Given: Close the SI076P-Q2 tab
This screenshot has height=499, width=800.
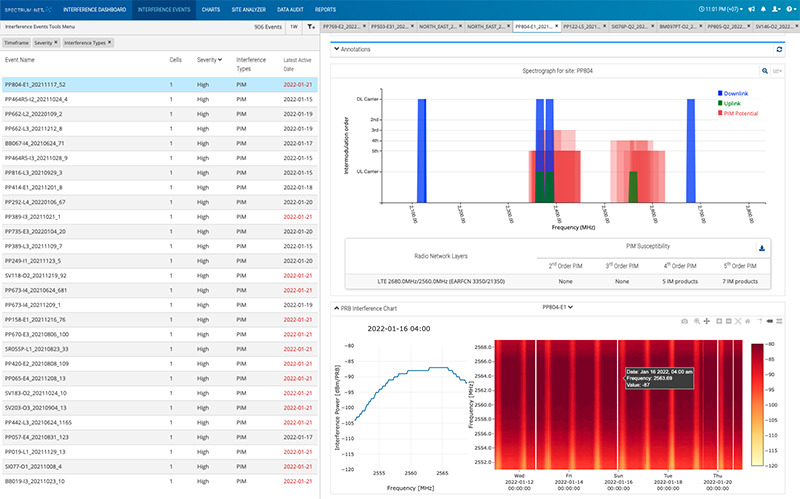Looking at the screenshot, I should tap(653, 26).
